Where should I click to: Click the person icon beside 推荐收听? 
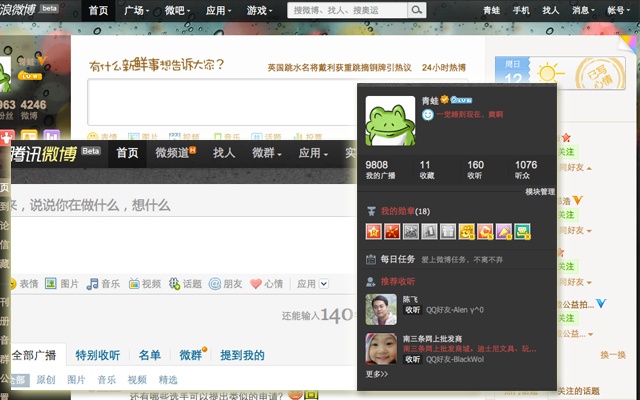click(371, 282)
